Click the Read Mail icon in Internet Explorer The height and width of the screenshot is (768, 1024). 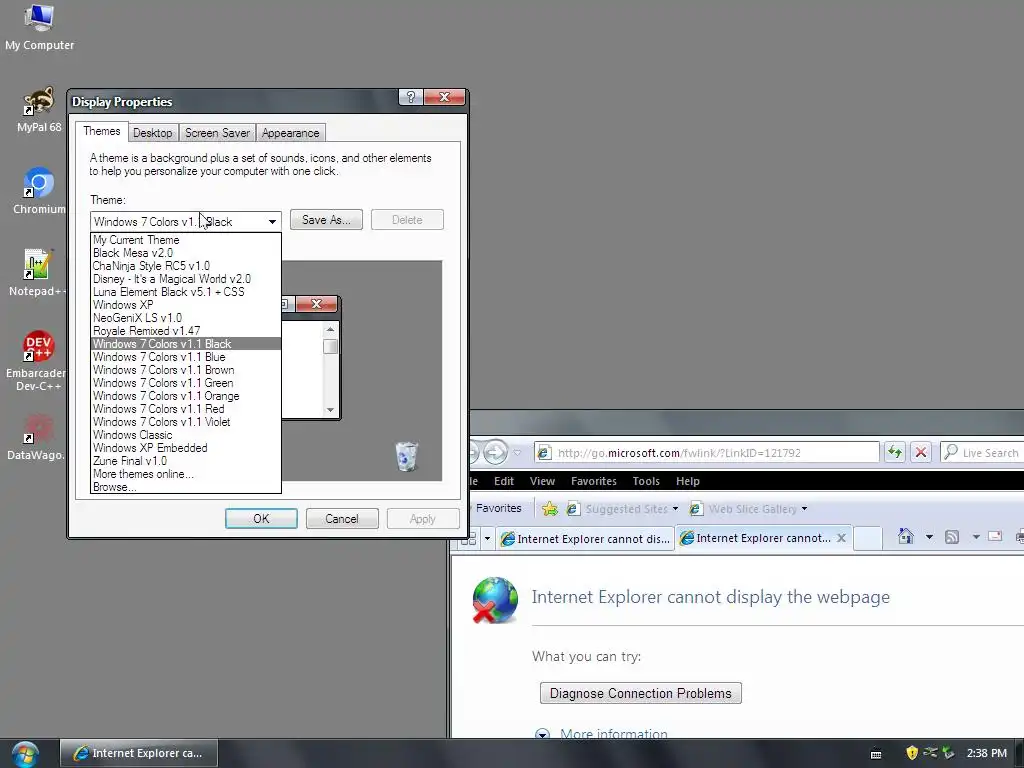click(995, 537)
